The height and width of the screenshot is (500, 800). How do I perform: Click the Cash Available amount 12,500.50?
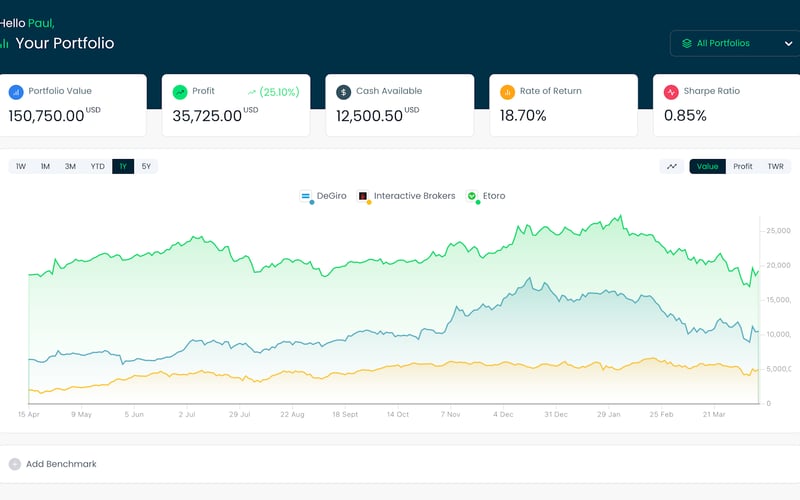[369, 116]
